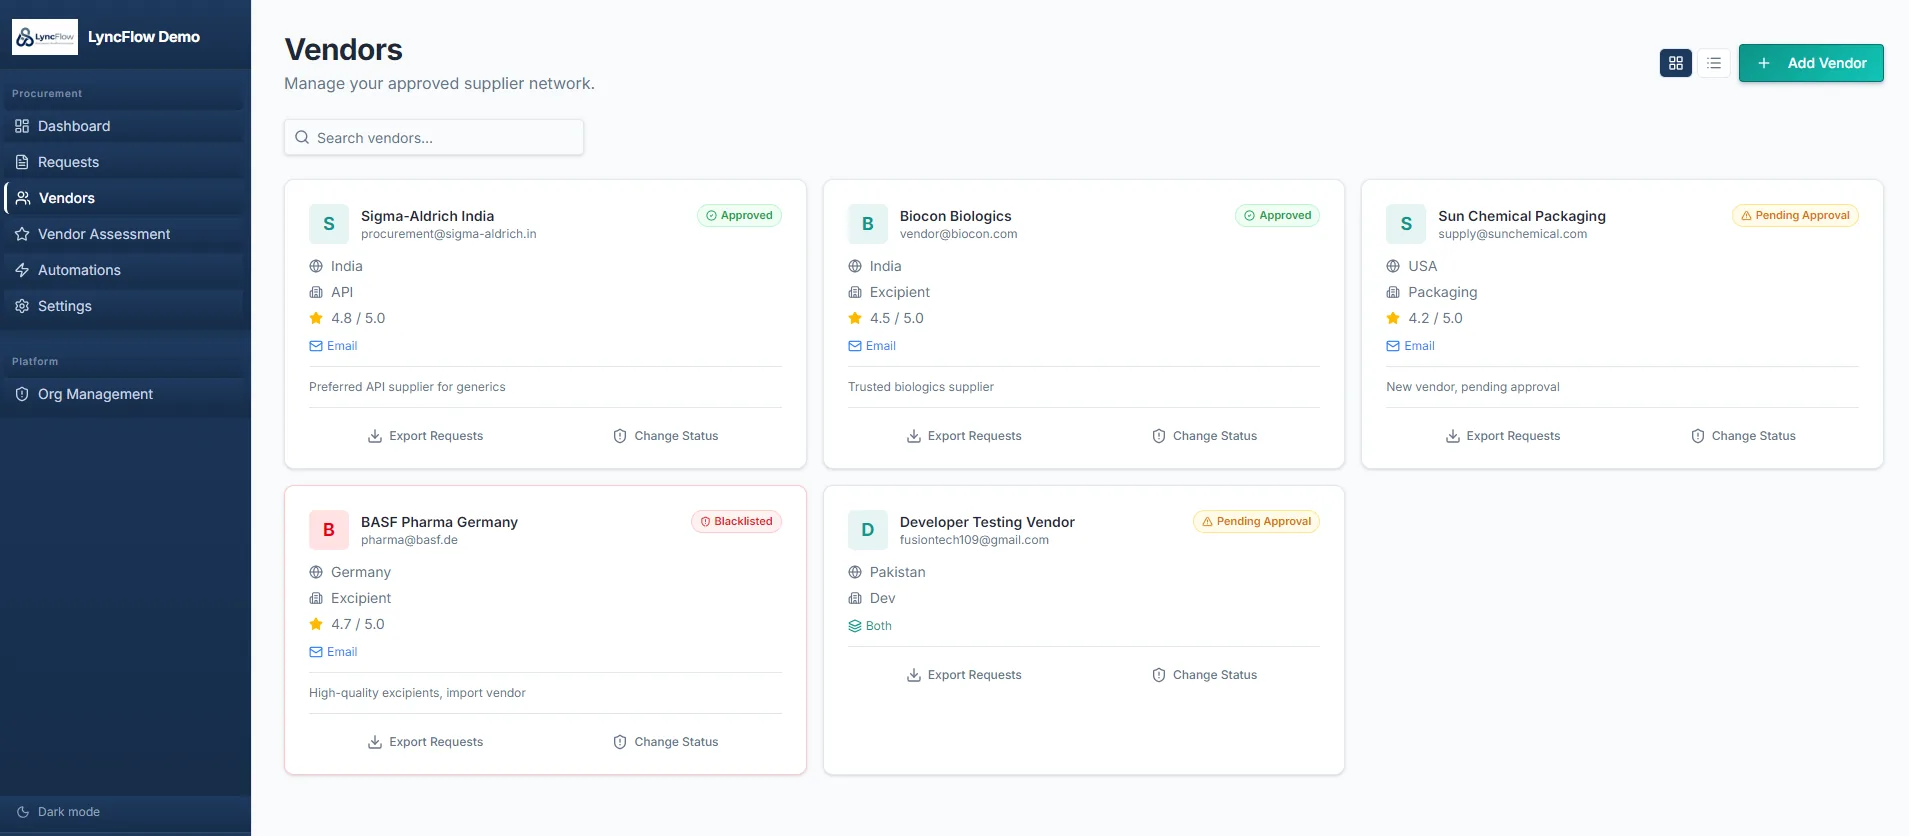The height and width of the screenshot is (836, 1909).
Task: Select the Sigma-Aldrich India vendor name
Action: tap(427, 216)
